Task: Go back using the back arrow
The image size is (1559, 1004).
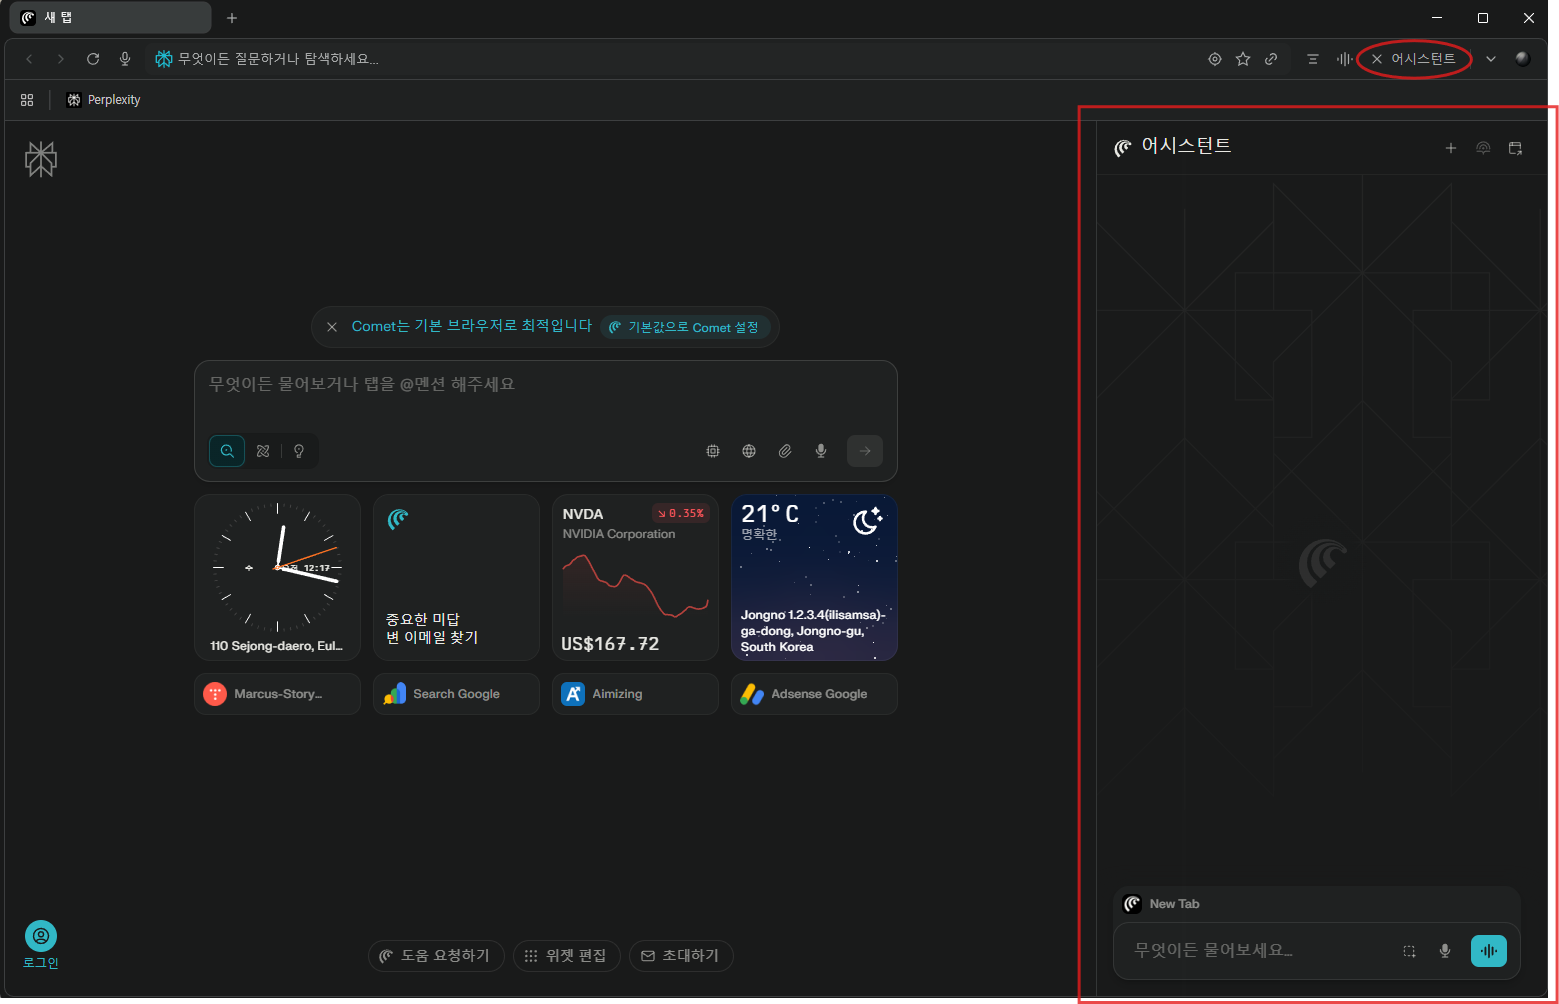Action: (29, 59)
